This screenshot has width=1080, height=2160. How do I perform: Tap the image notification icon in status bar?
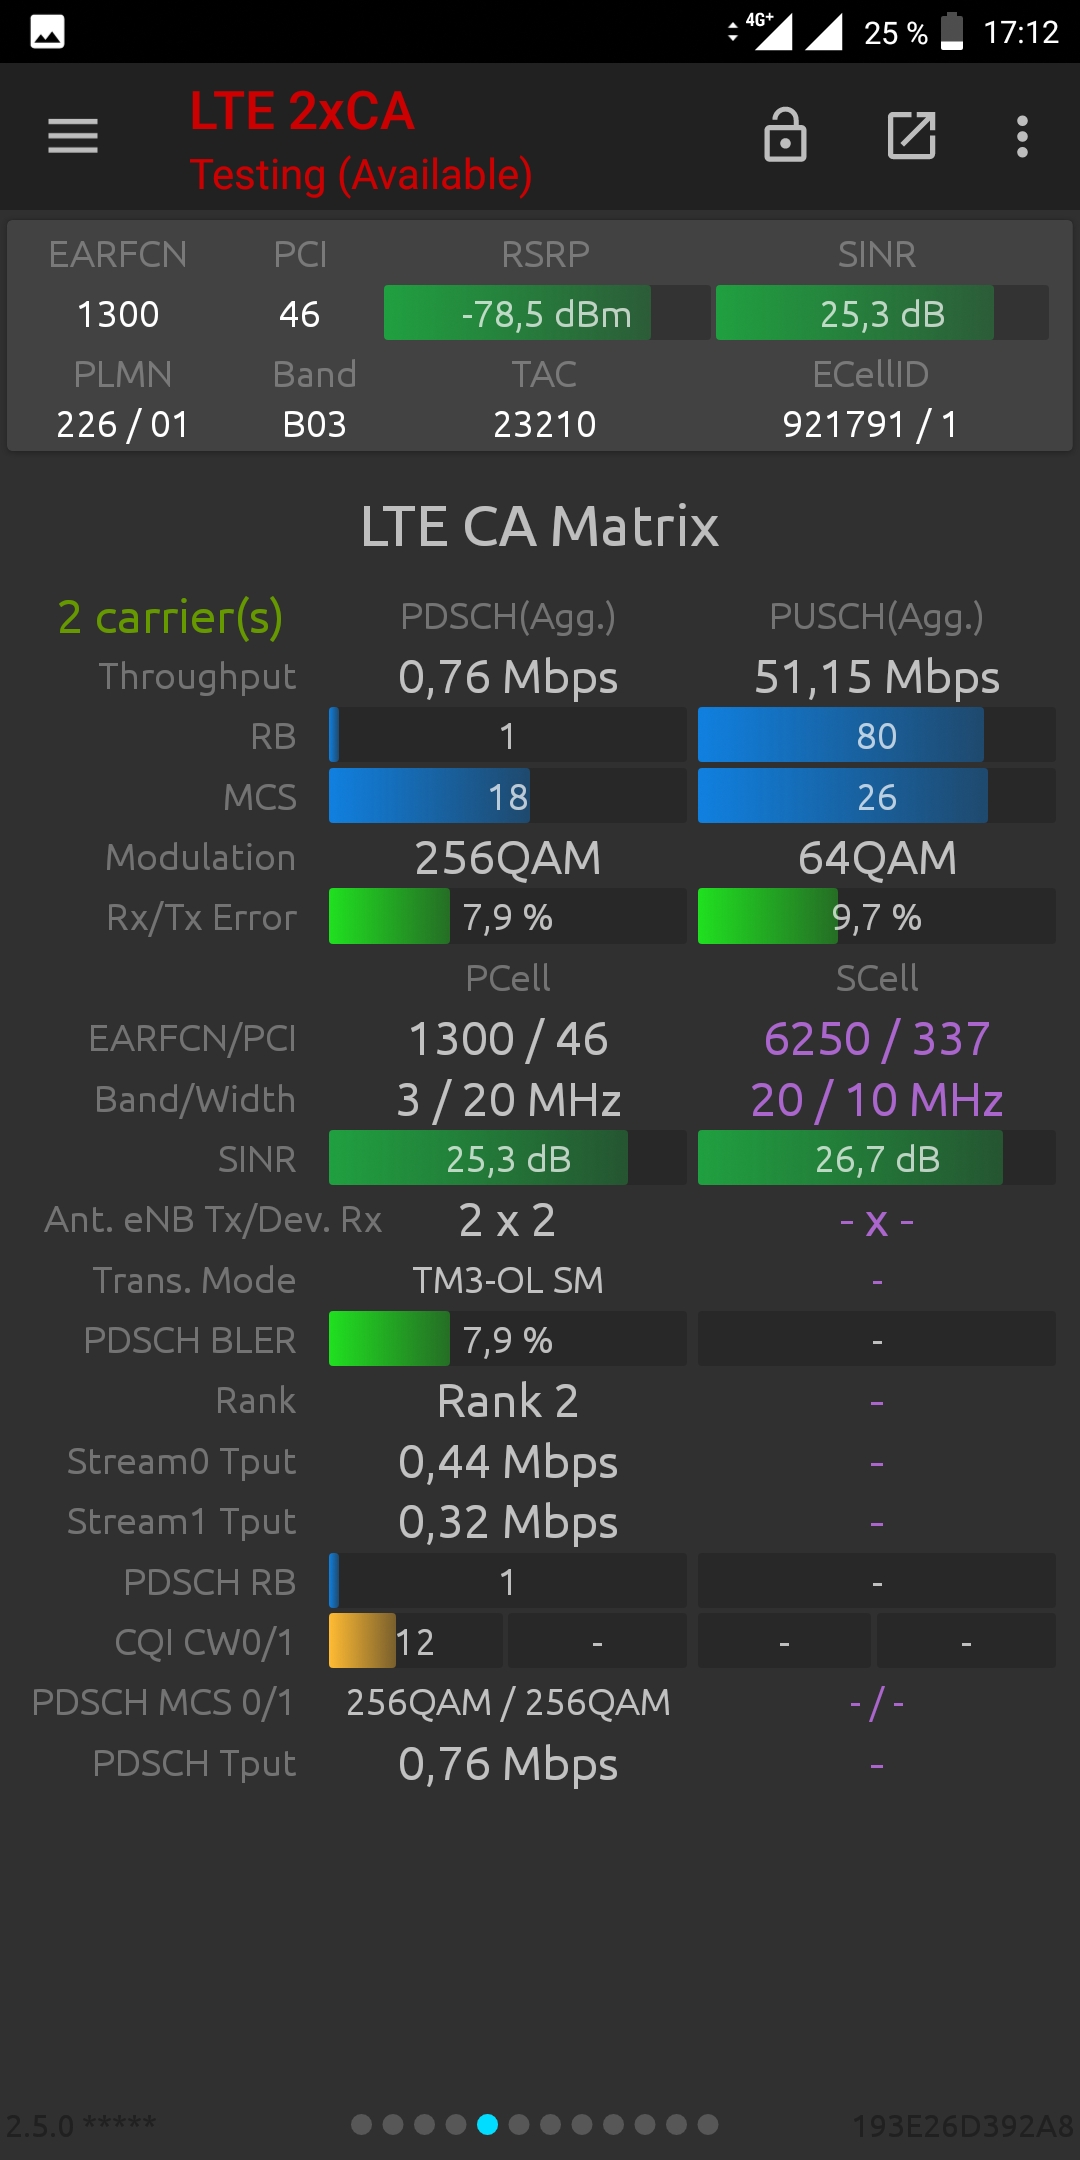pos(47,32)
